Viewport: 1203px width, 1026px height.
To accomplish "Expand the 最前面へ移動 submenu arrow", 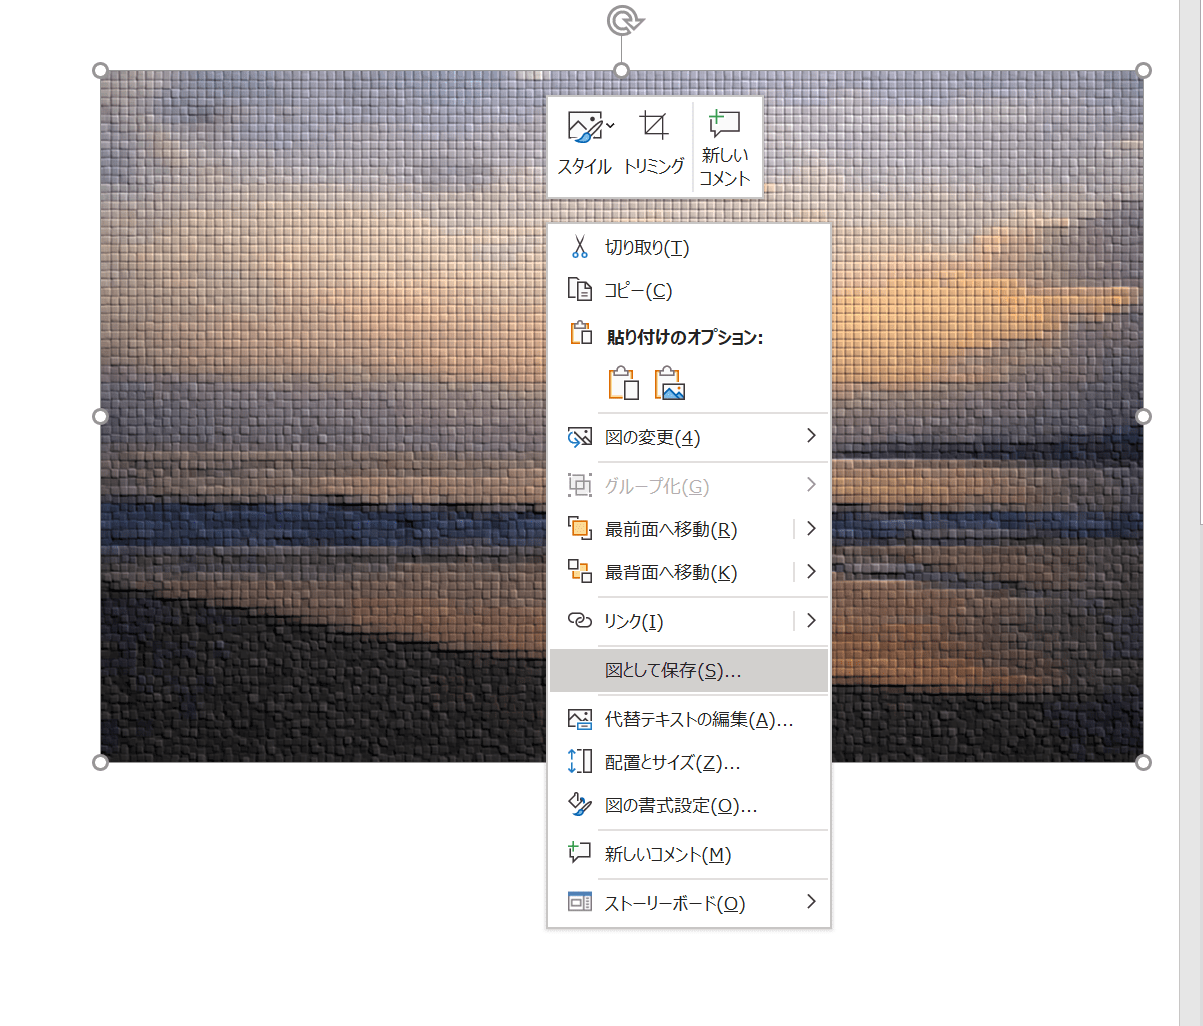I will 811,528.
